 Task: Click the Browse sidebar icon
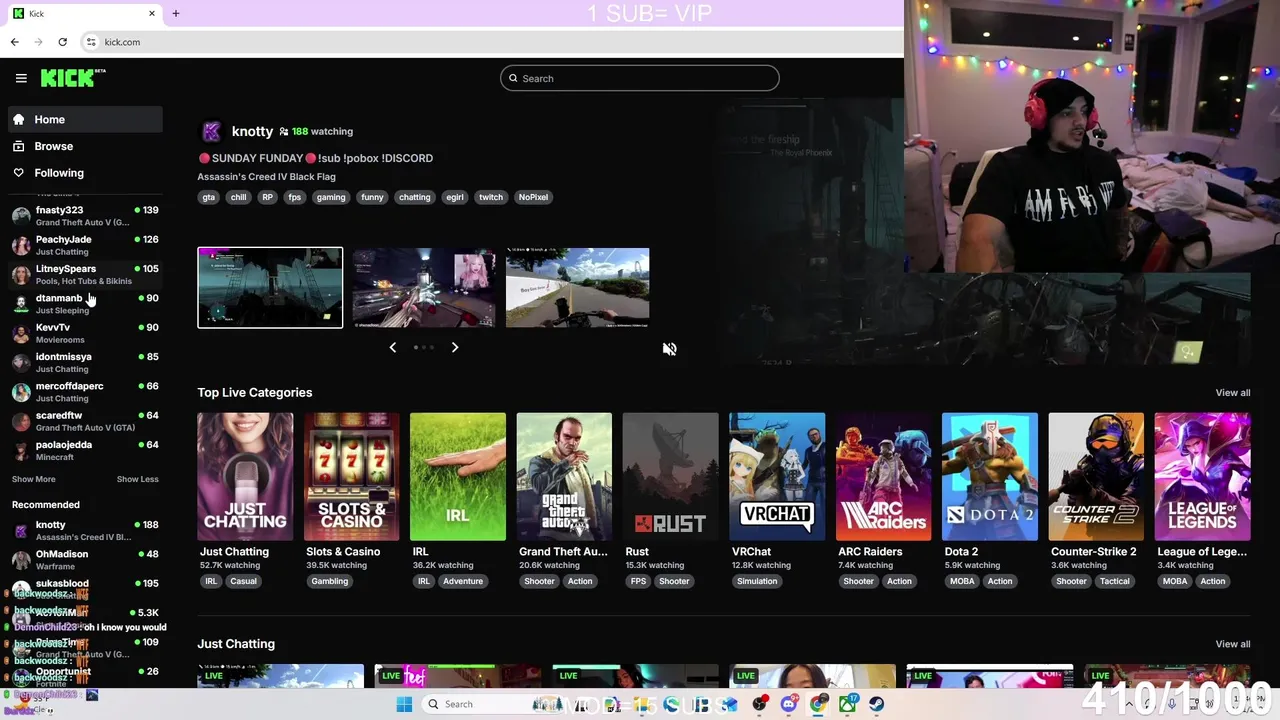click(x=19, y=146)
